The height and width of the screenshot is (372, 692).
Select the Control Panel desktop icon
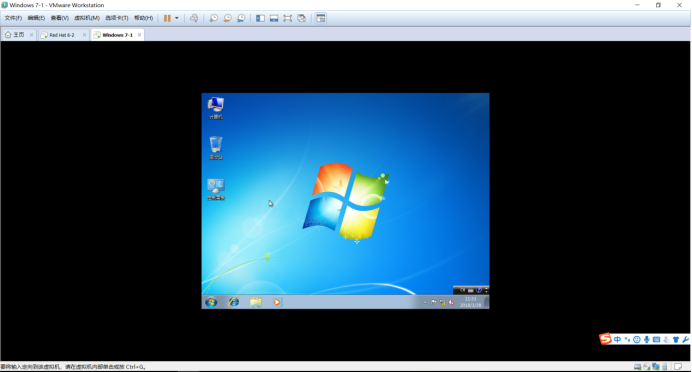(216, 189)
